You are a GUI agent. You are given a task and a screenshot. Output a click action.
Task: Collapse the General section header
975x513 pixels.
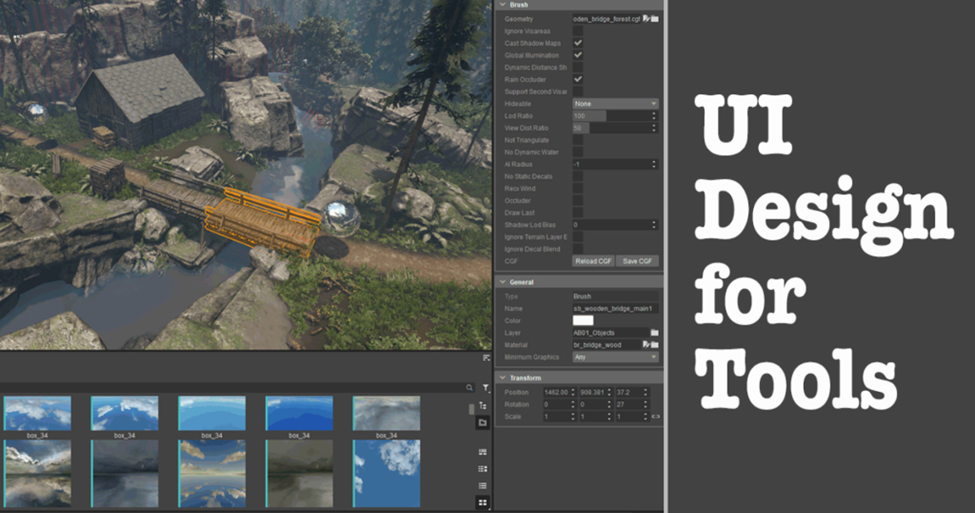point(503,283)
